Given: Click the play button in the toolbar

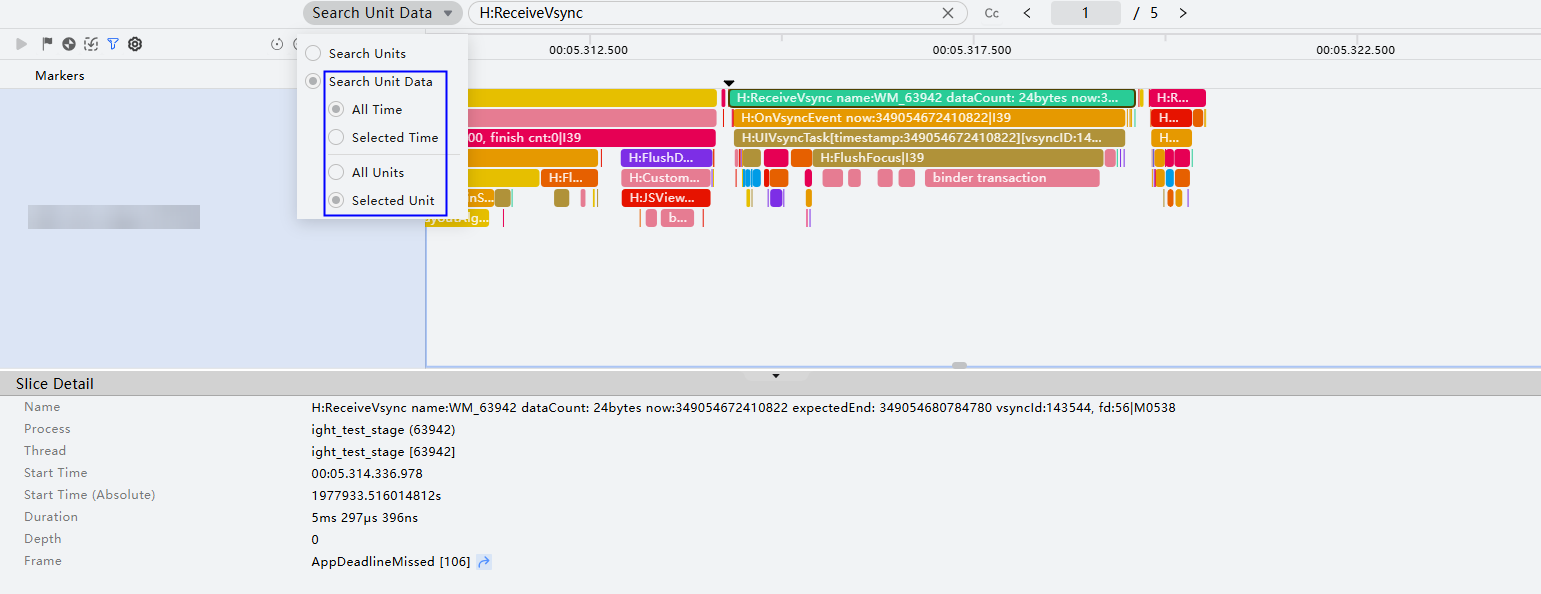Looking at the screenshot, I should click(22, 44).
